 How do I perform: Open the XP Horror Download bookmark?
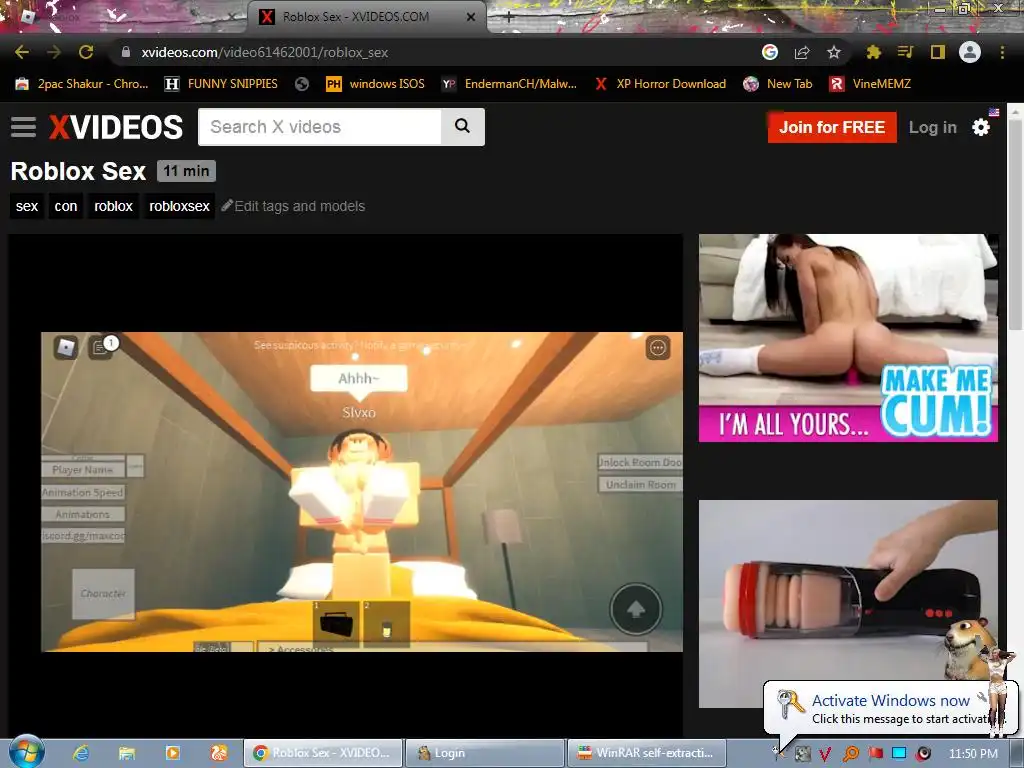point(660,84)
